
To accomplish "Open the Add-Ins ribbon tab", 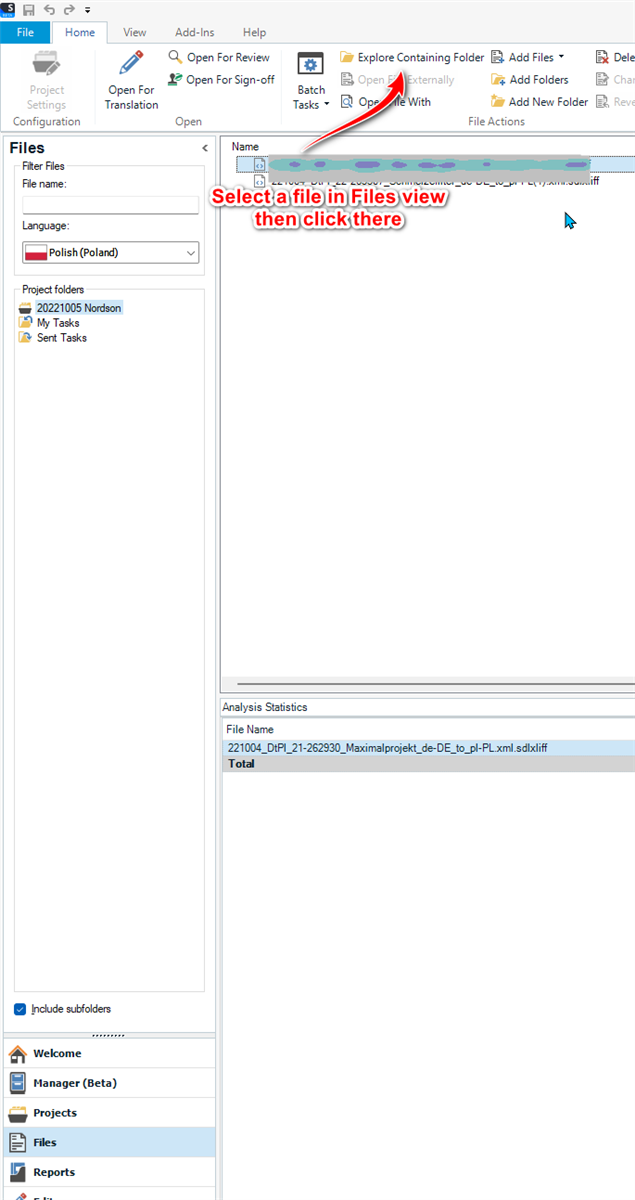I will point(194,32).
